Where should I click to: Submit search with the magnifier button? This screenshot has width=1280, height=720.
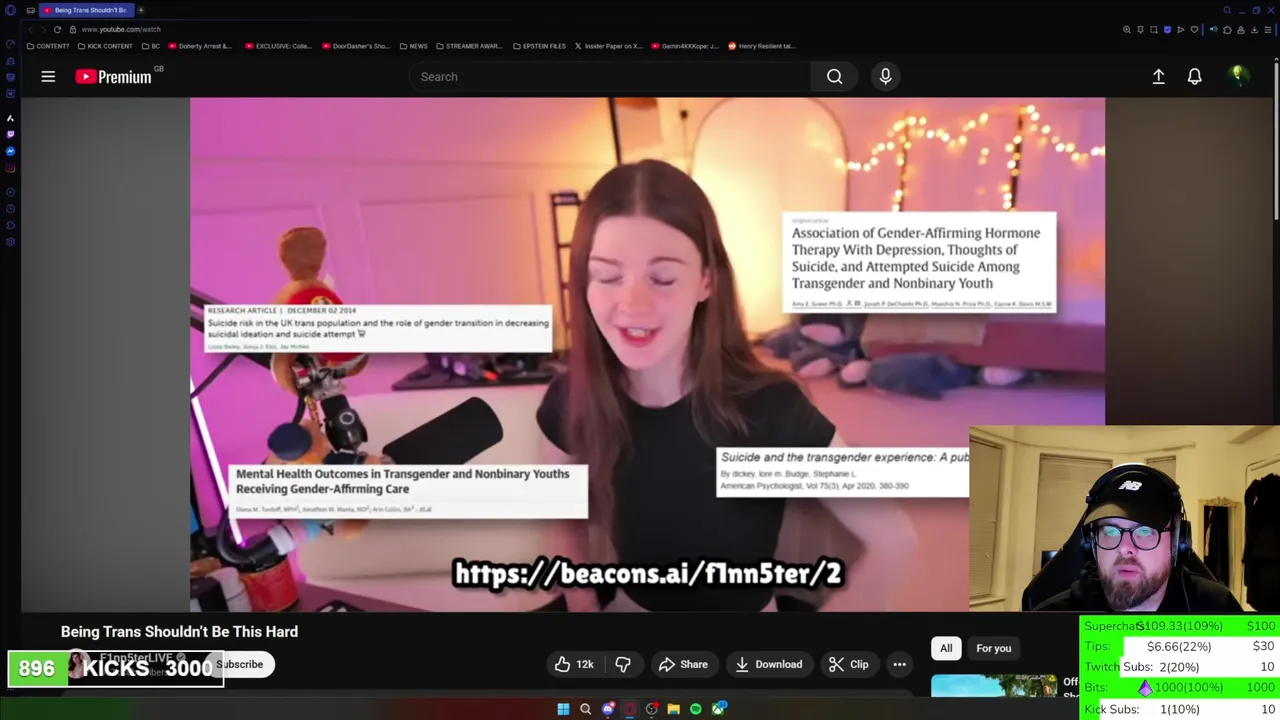pos(834,76)
